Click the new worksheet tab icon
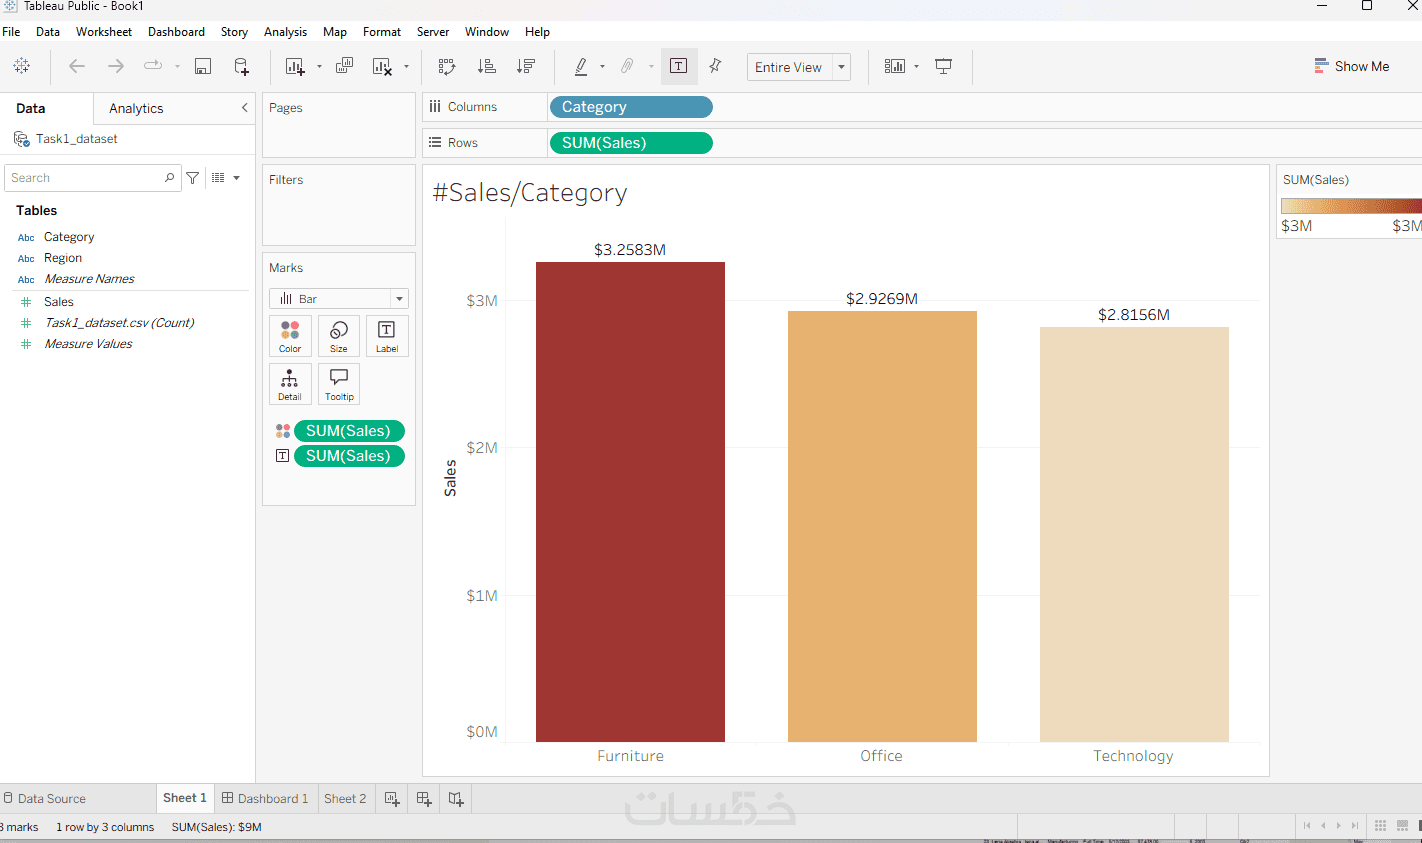The image size is (1422, 843). point(392,798)
